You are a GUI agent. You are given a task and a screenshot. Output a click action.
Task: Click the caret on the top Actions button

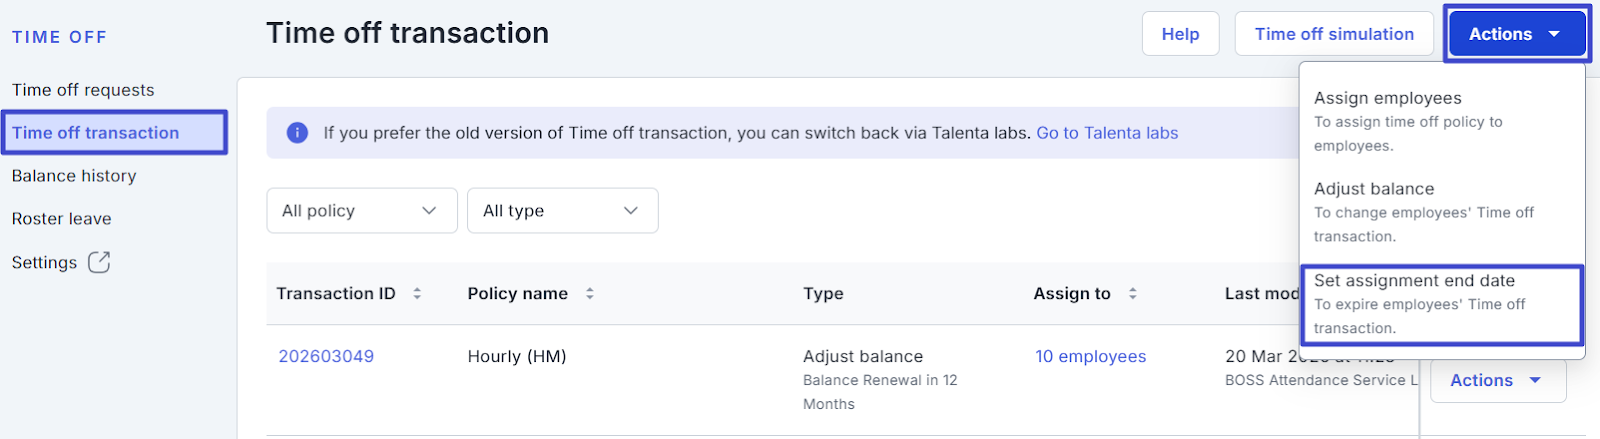[1554, 34]
